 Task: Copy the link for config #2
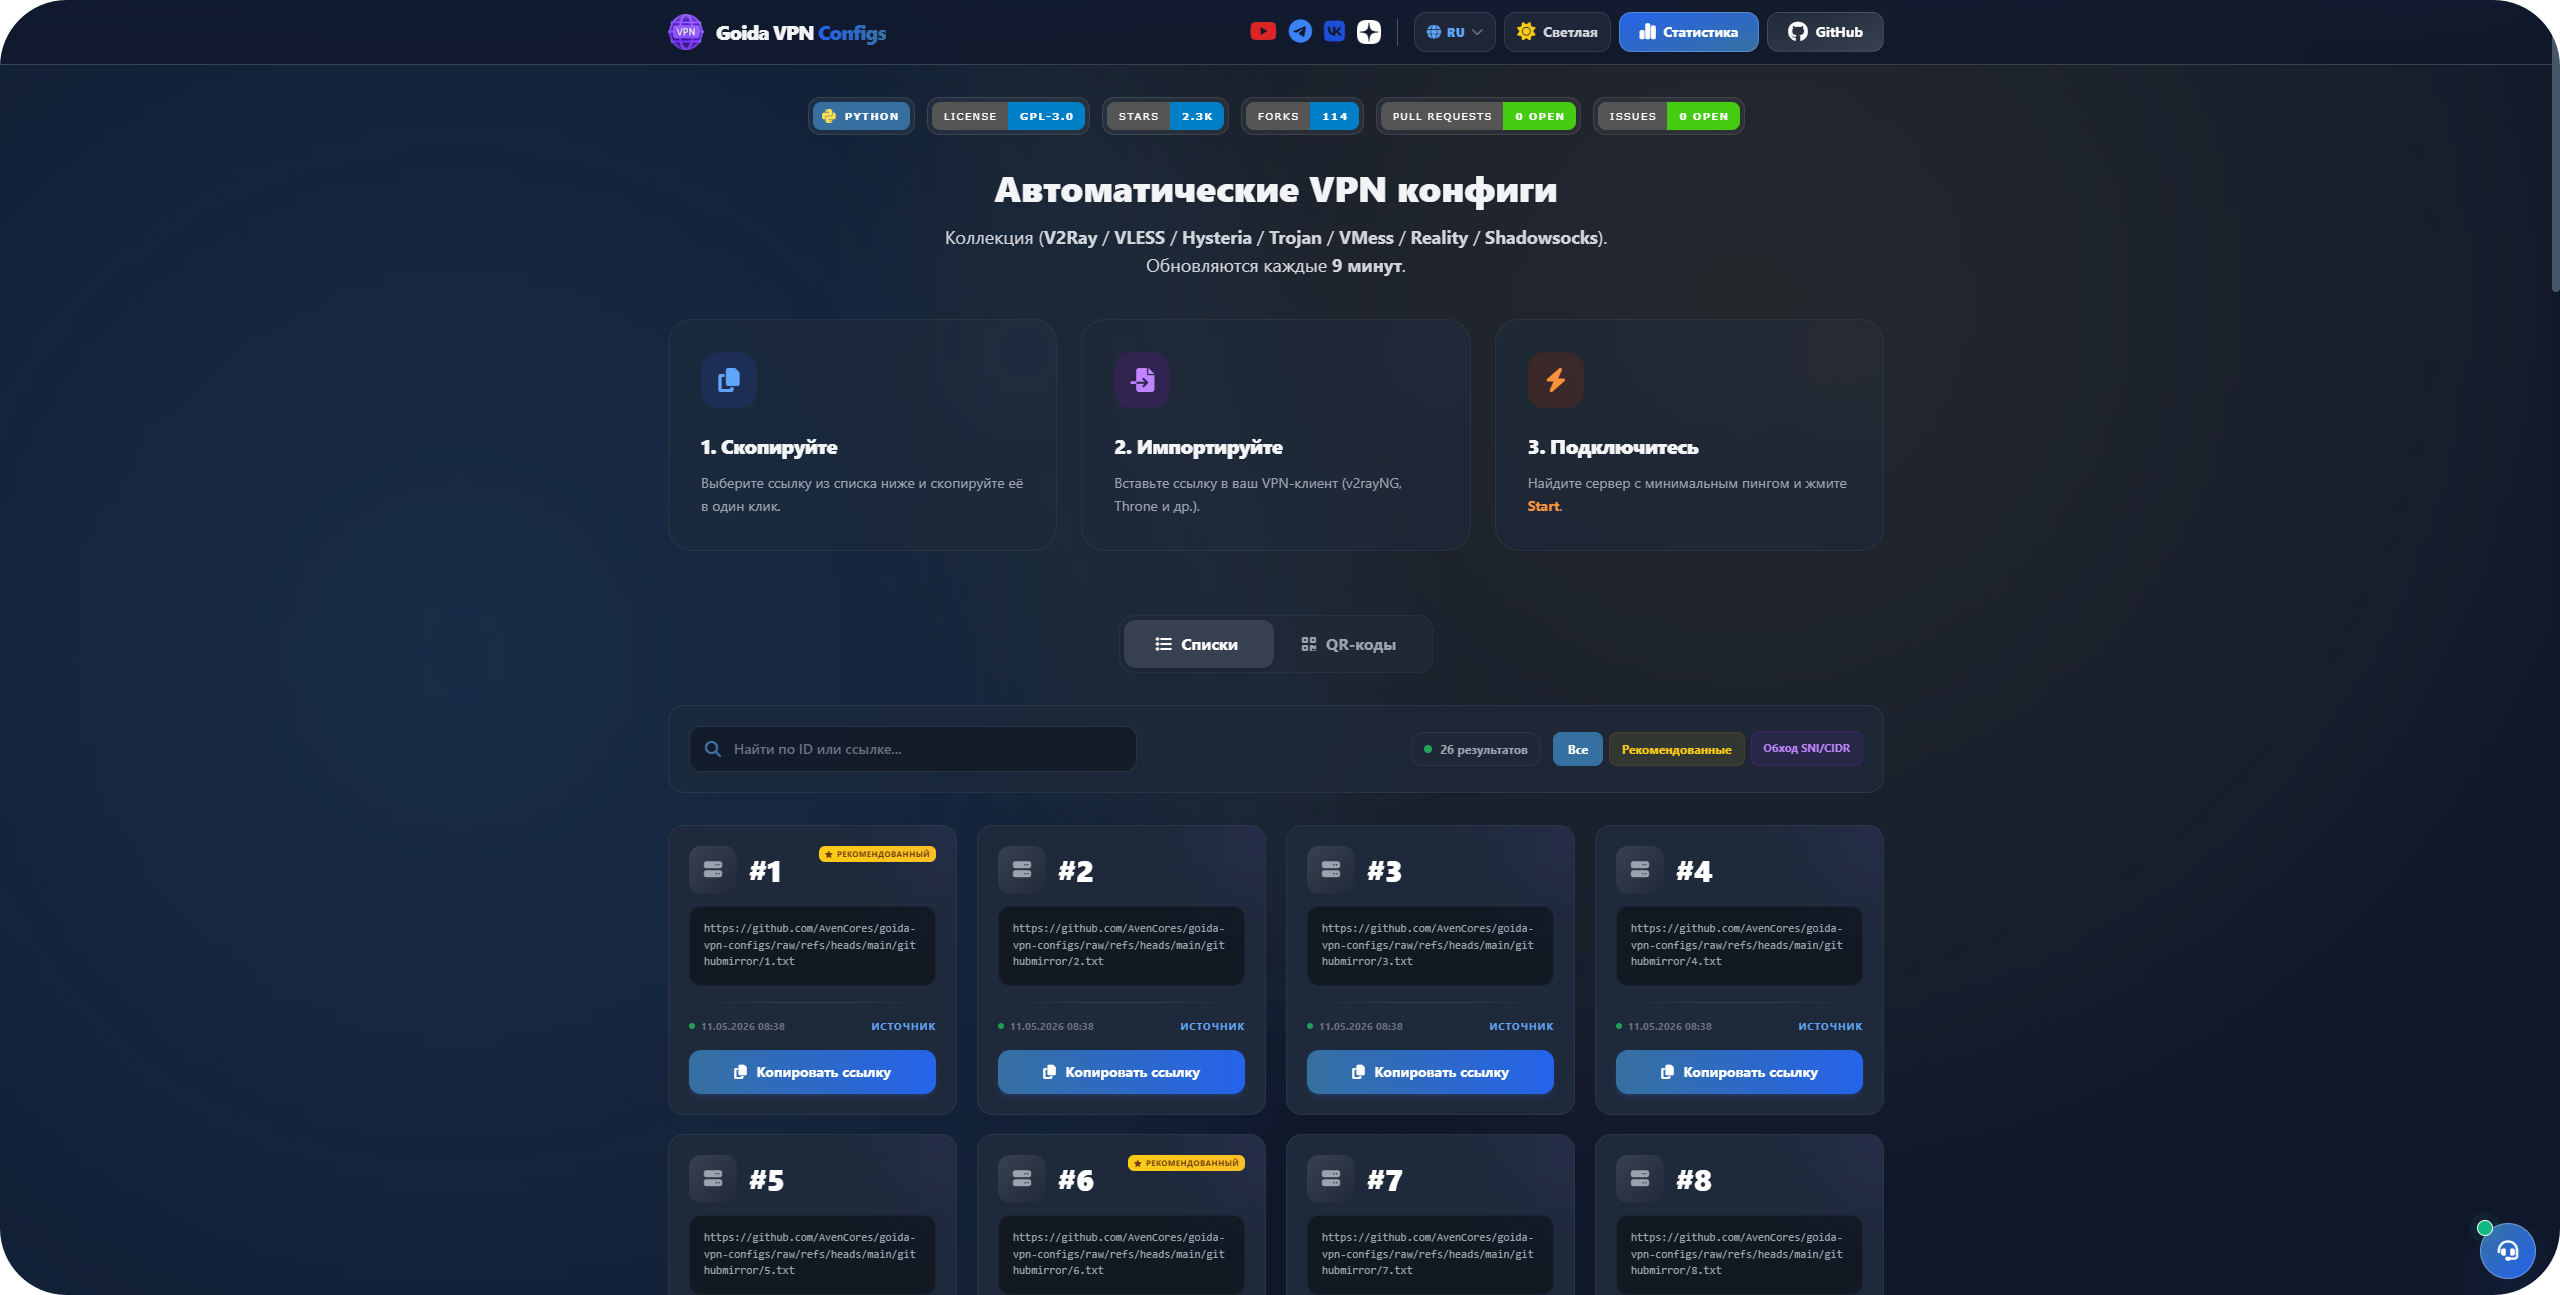[1121, 1072]
